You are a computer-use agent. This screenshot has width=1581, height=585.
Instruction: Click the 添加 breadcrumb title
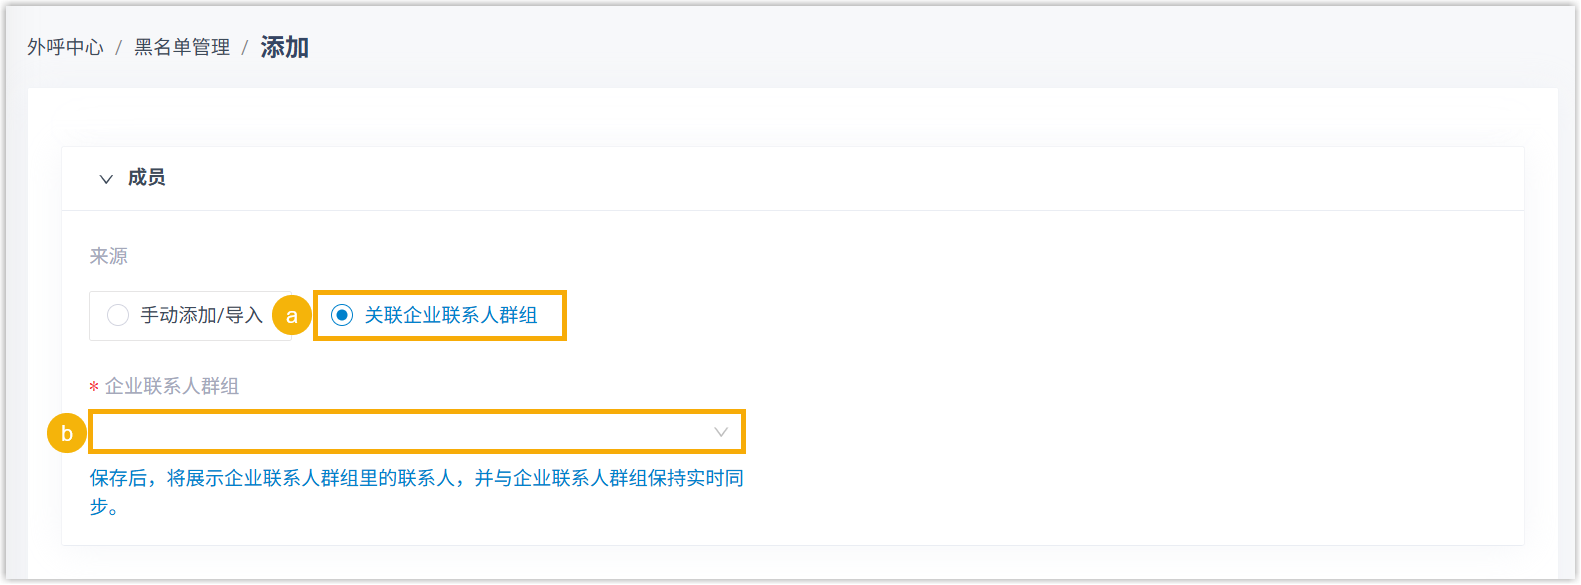click(x=285, y=47)
